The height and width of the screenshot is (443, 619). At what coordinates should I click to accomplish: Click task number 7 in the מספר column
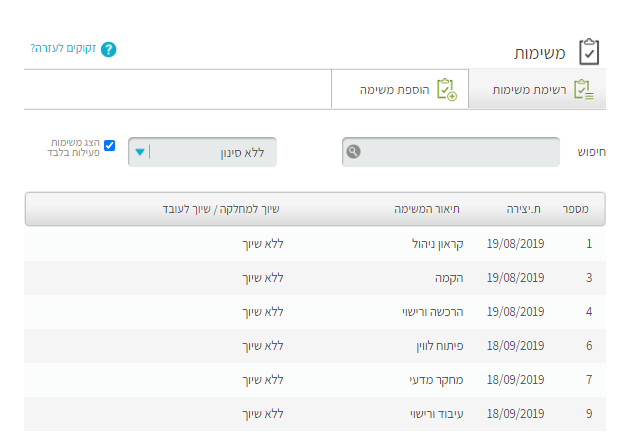pos(589,380)
